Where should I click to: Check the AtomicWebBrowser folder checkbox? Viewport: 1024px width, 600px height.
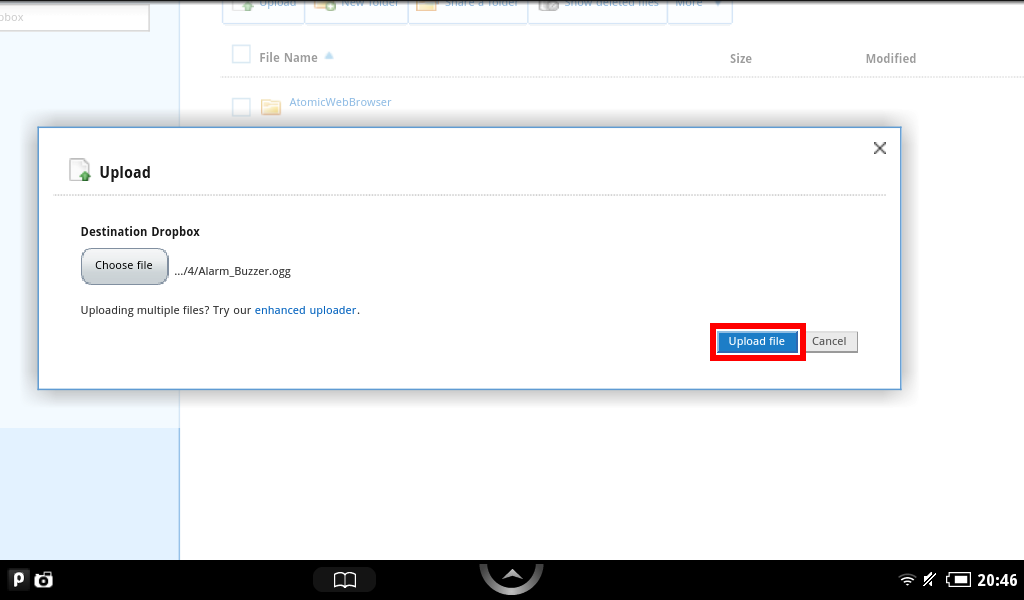click(x=241, y=107)
